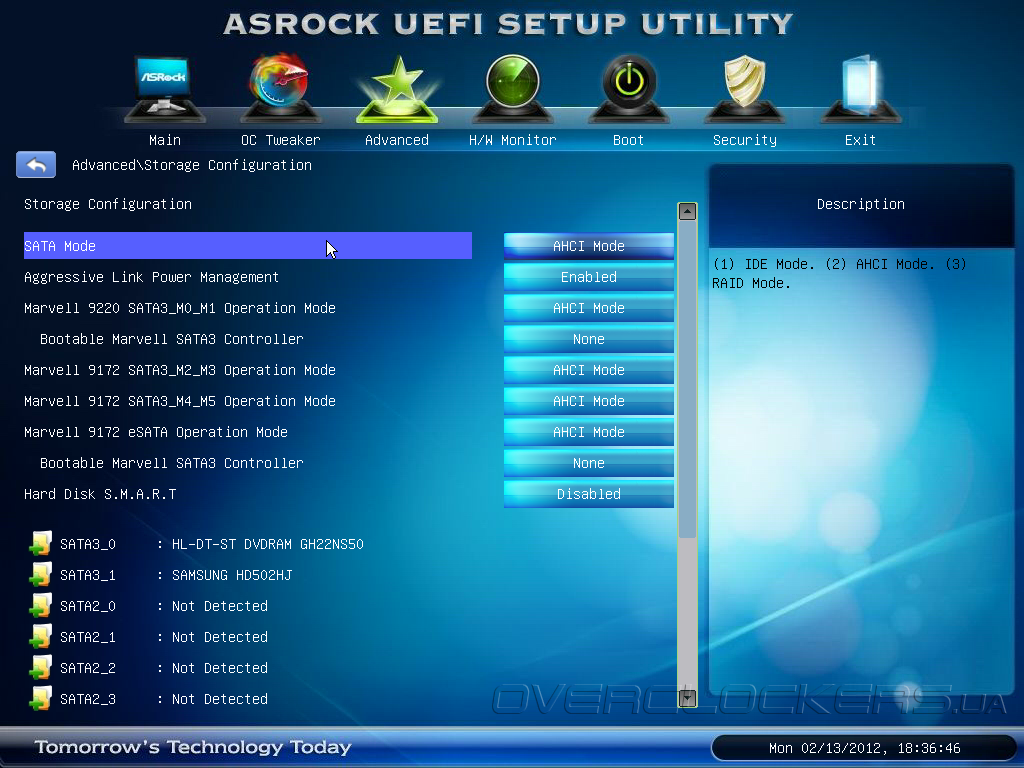Select HL-DT-ST DVDRAM GH22NS50 entry
The image size is (1024, 768).
pos(268,544)
